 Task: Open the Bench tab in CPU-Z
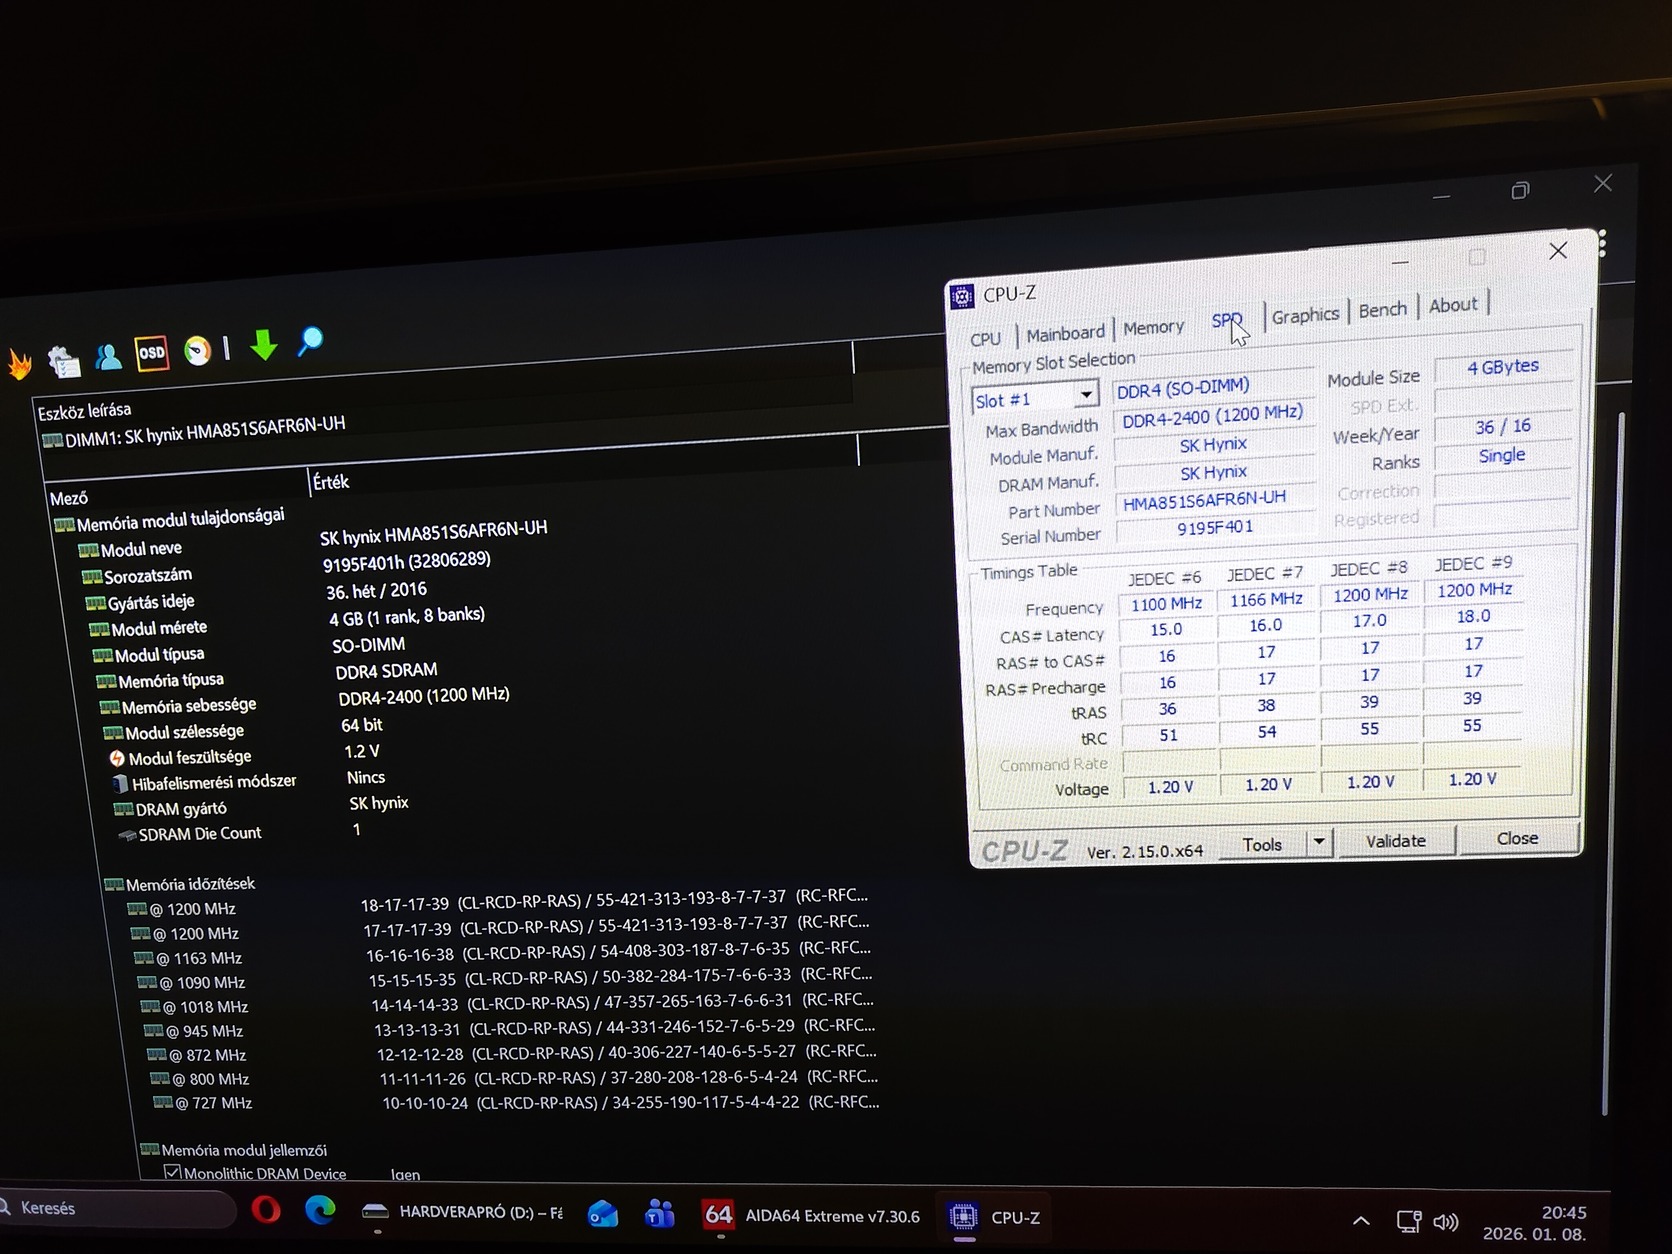click(x=1383, y=310)
